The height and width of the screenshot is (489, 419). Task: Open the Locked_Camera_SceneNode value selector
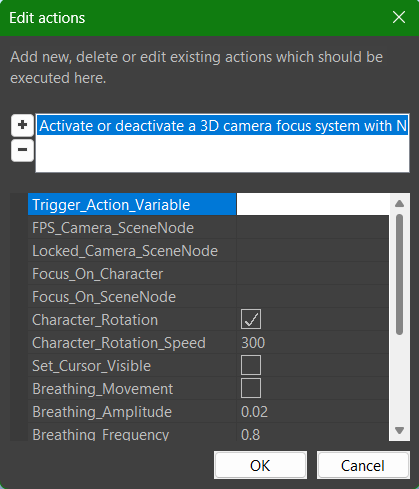(313, 251)
